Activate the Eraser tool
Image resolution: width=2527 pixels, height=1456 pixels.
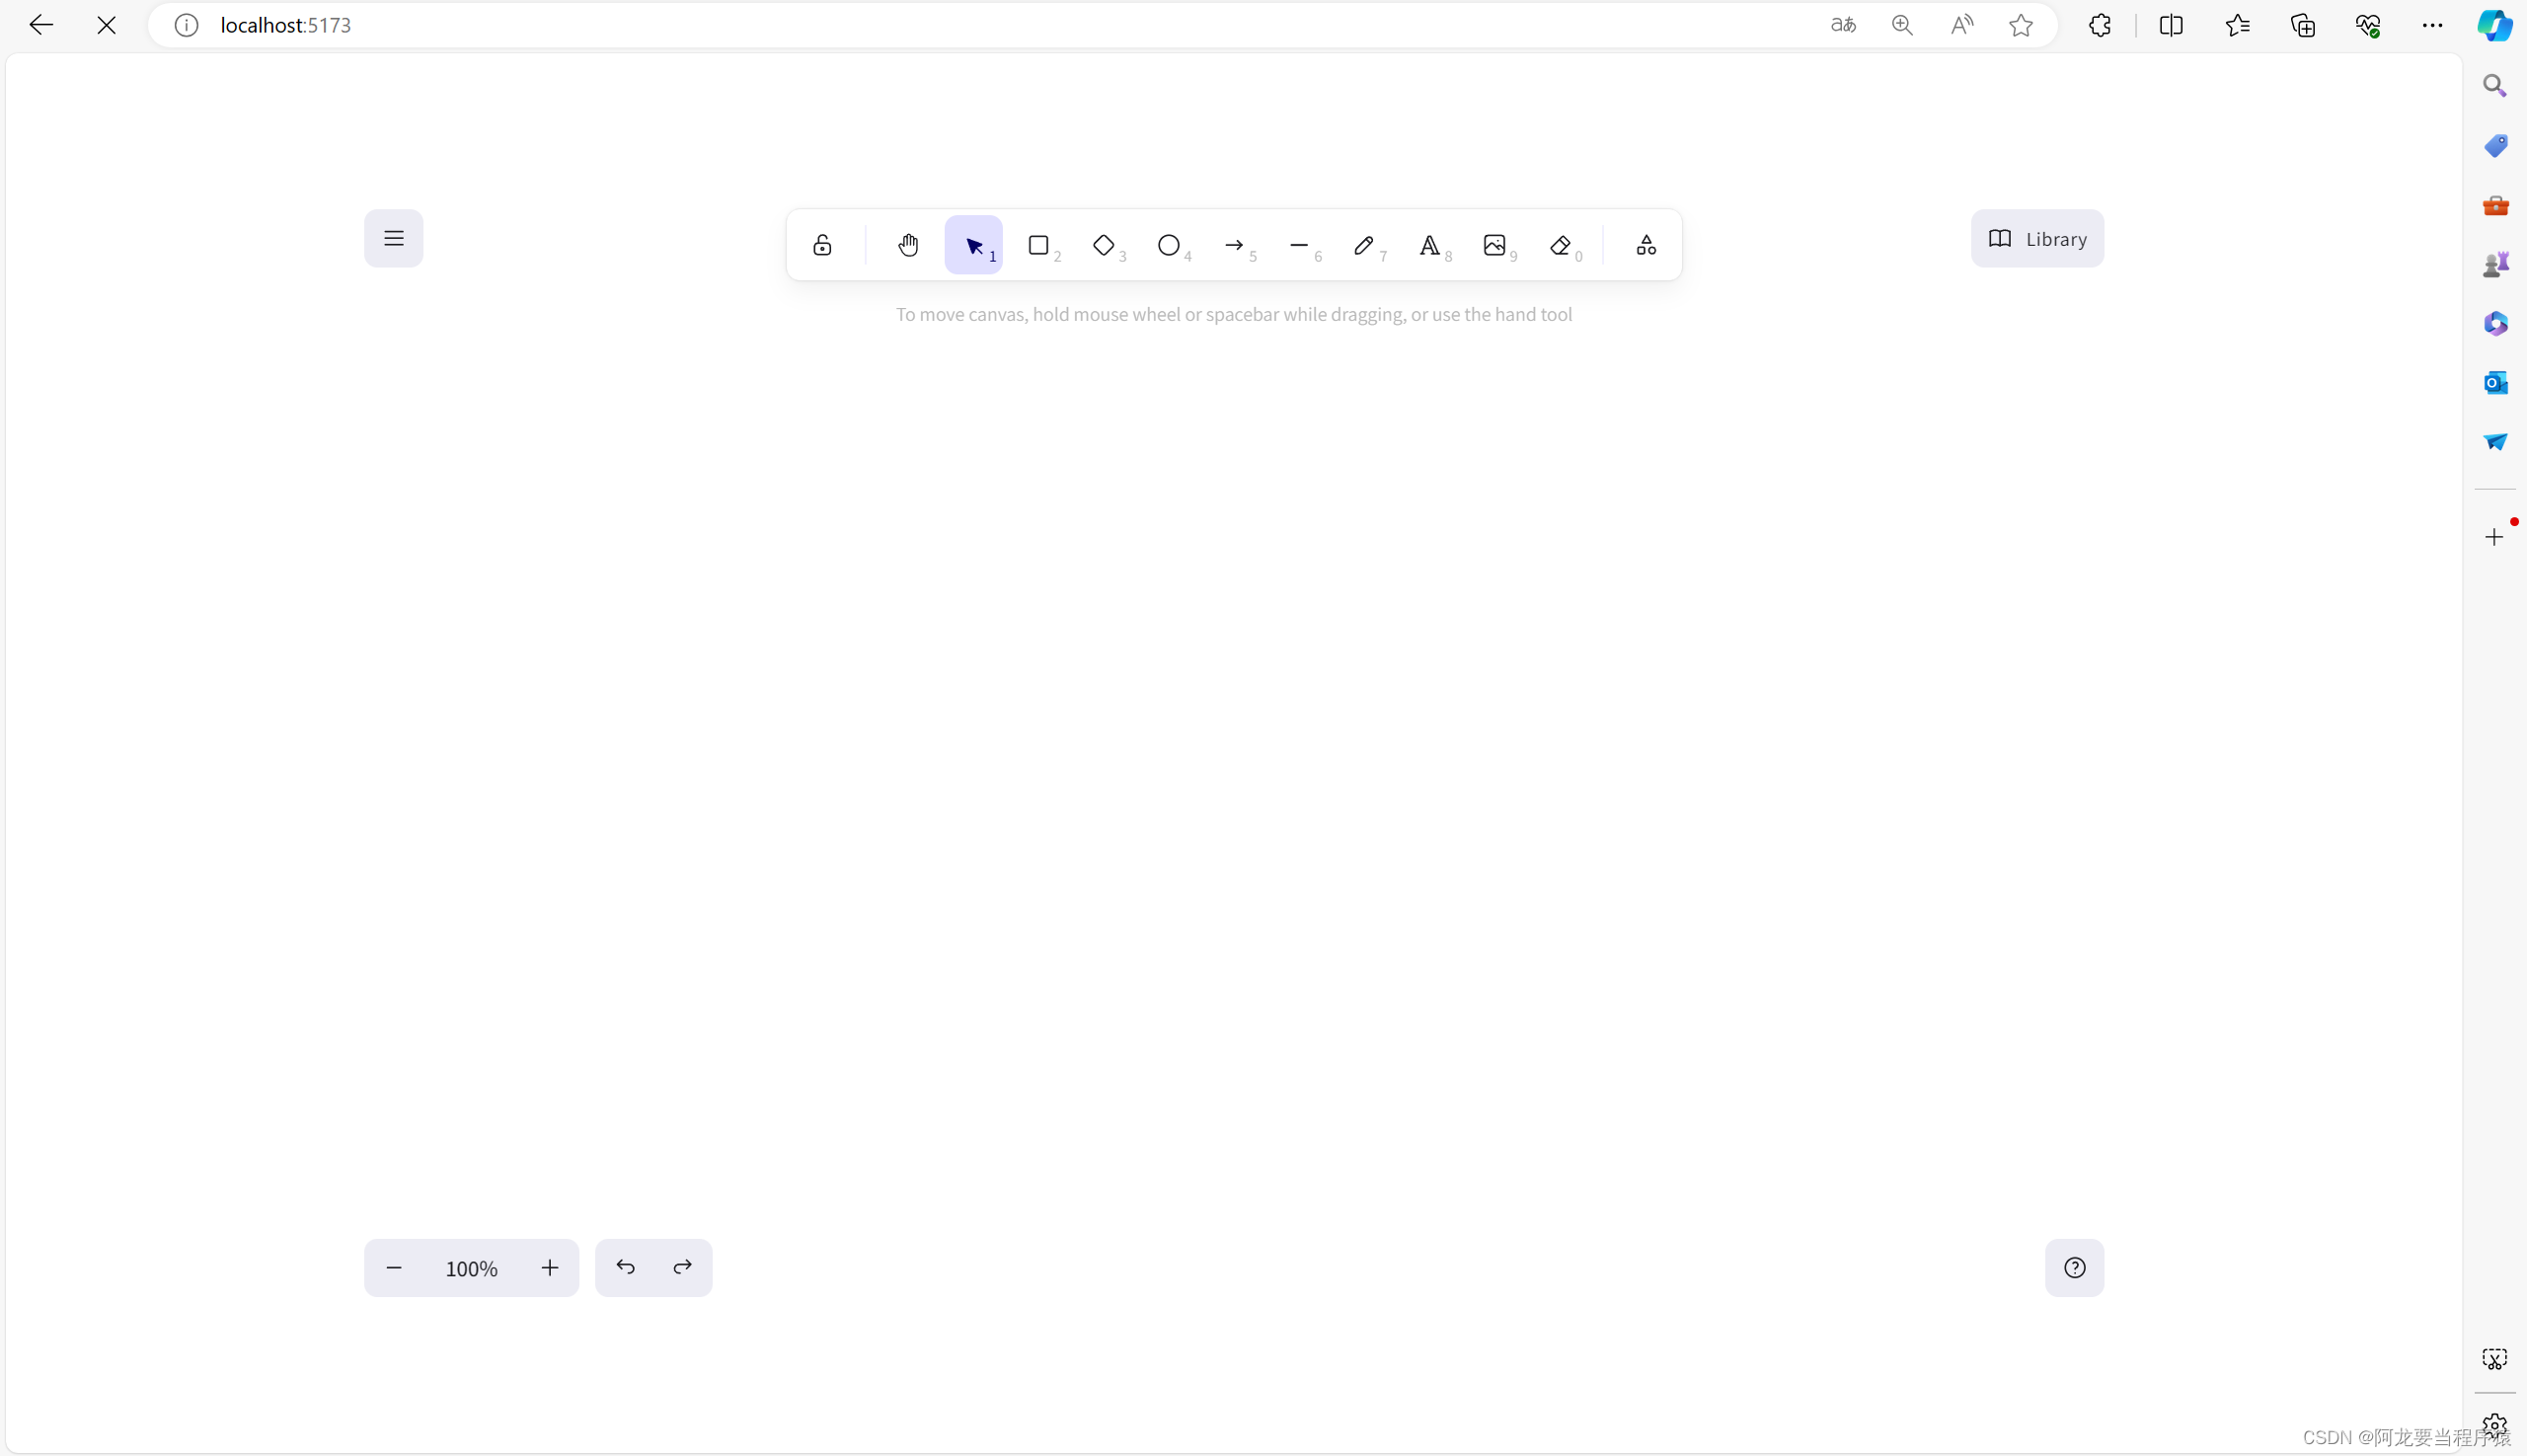[1560, 245]
